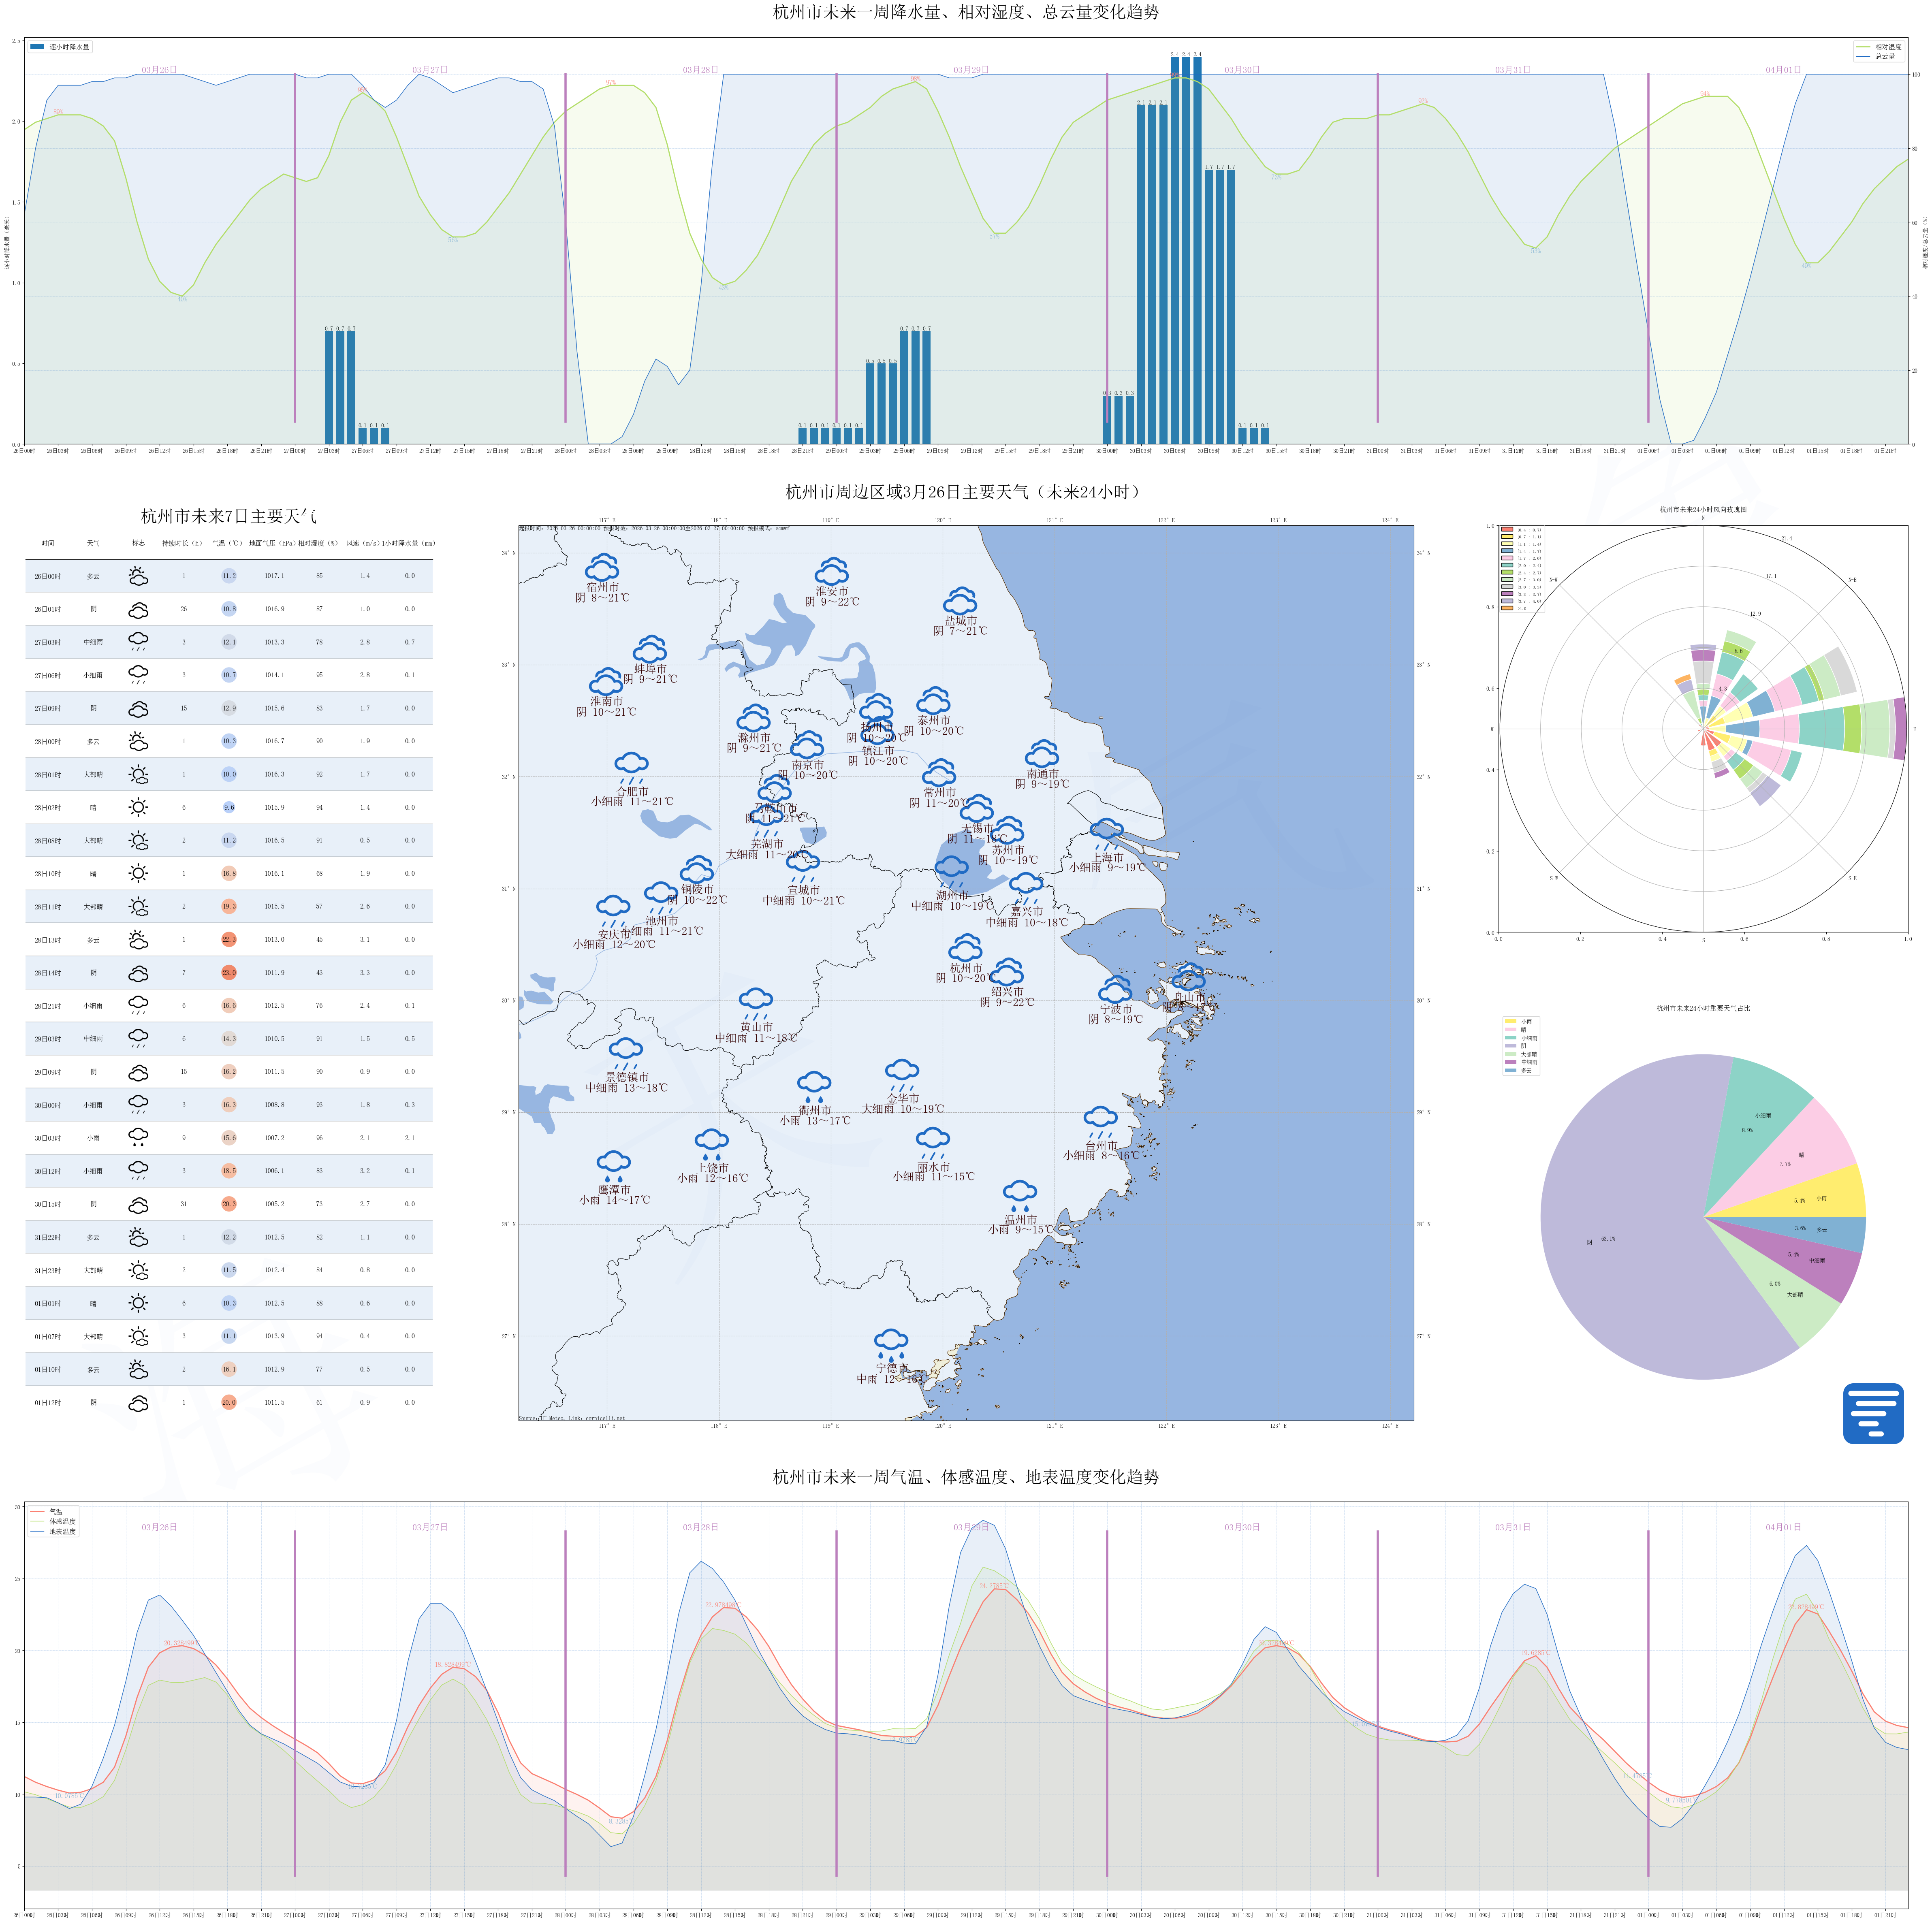Click the rain icon in the 30日03时 row

[138, 1137]
